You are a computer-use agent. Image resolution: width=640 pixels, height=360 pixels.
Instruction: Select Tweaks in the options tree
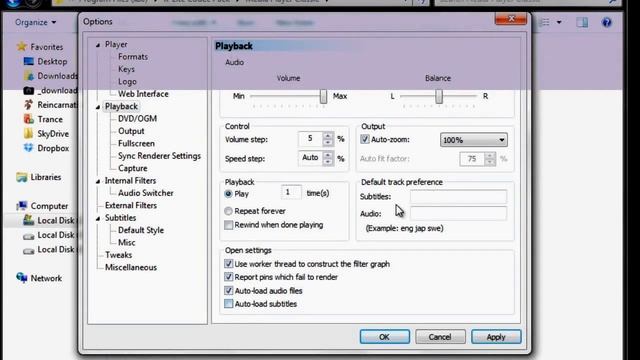point(118,255)
